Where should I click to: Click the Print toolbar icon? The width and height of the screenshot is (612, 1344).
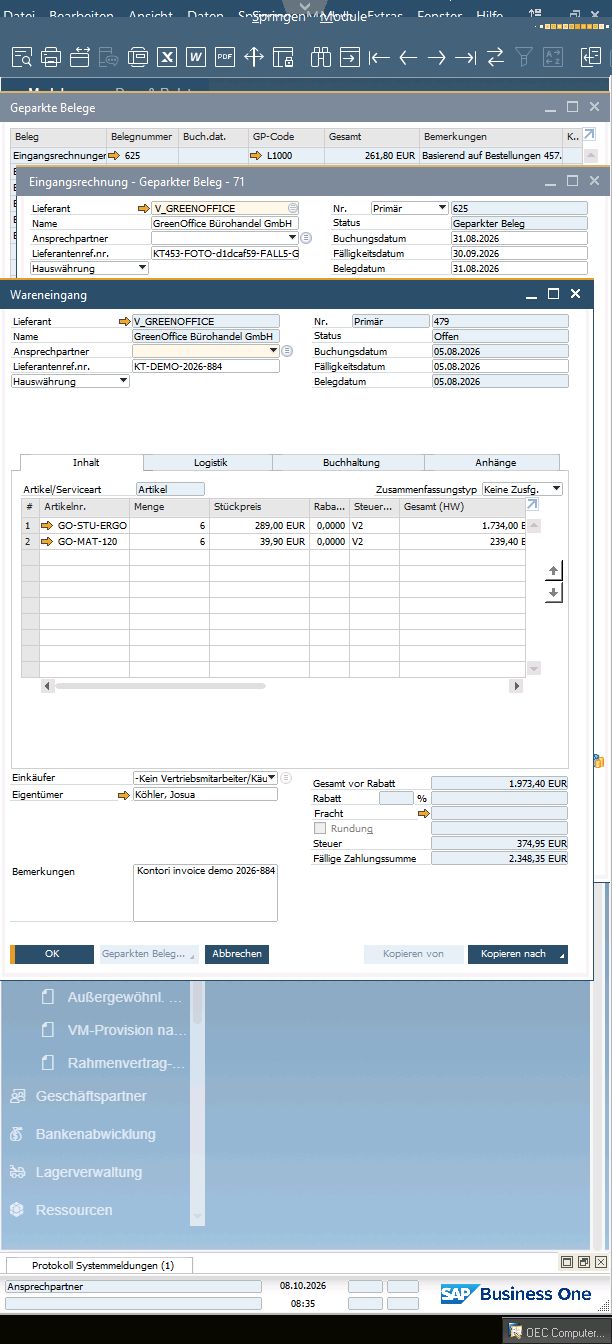51,57
